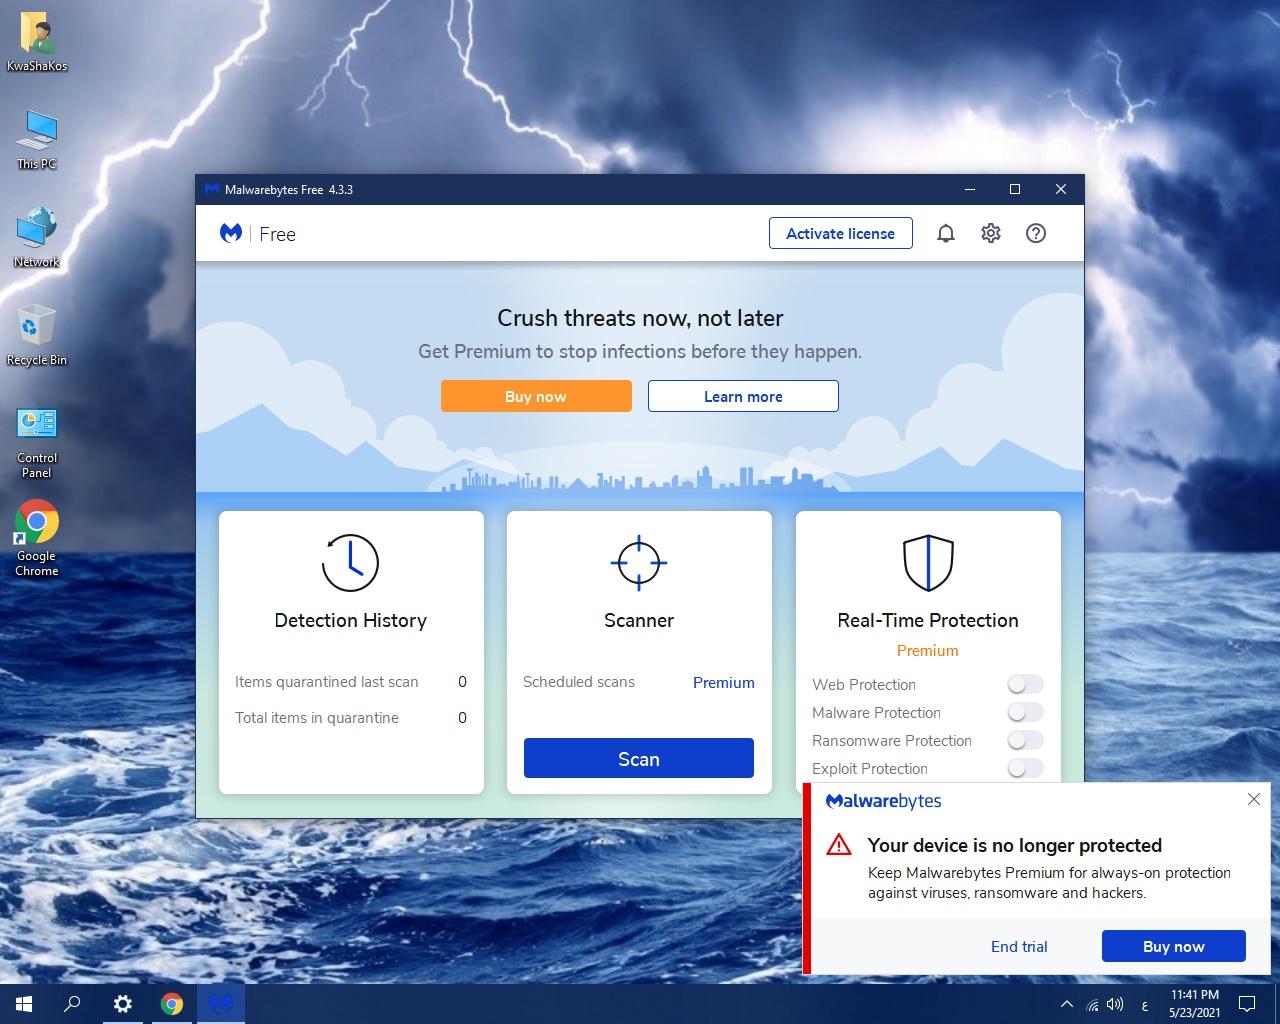The width and height of the screenshot is (1280, 1024).
Task: Click the 'Total items in quarantine' row
Action: tap(351, 718)
